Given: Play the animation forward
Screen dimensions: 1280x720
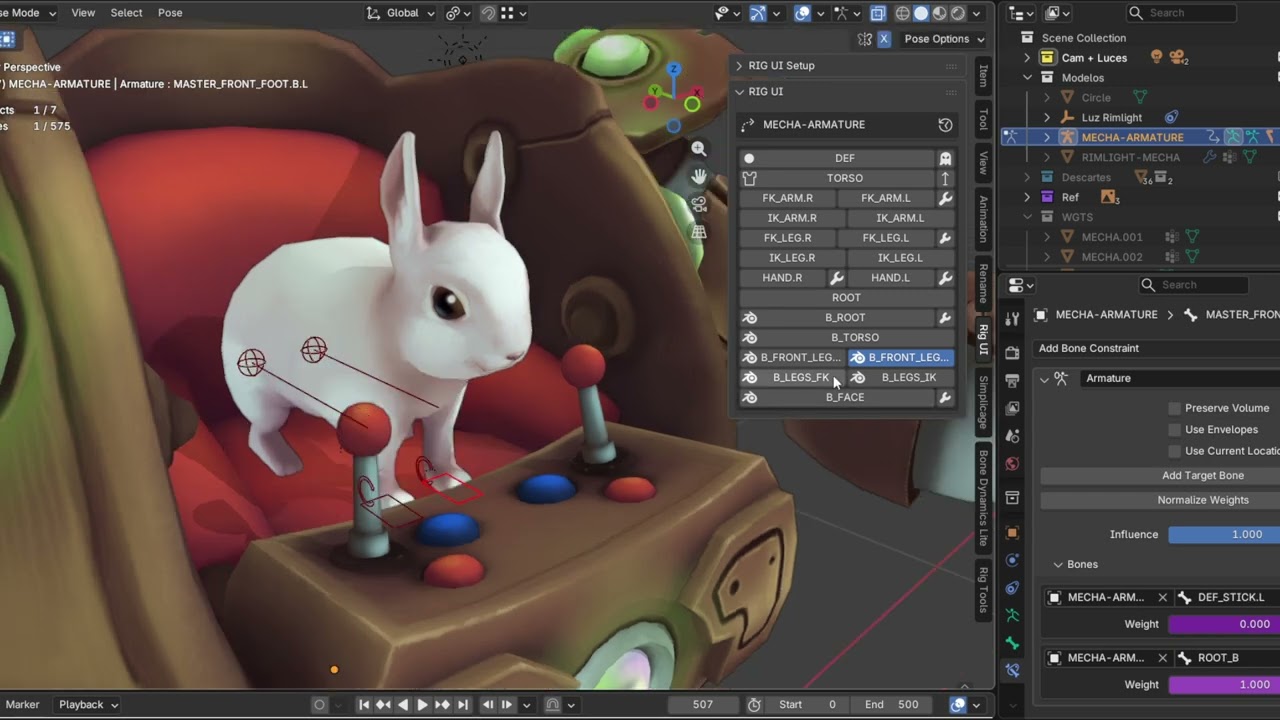Looking at the screenshot, I should 422,705.
